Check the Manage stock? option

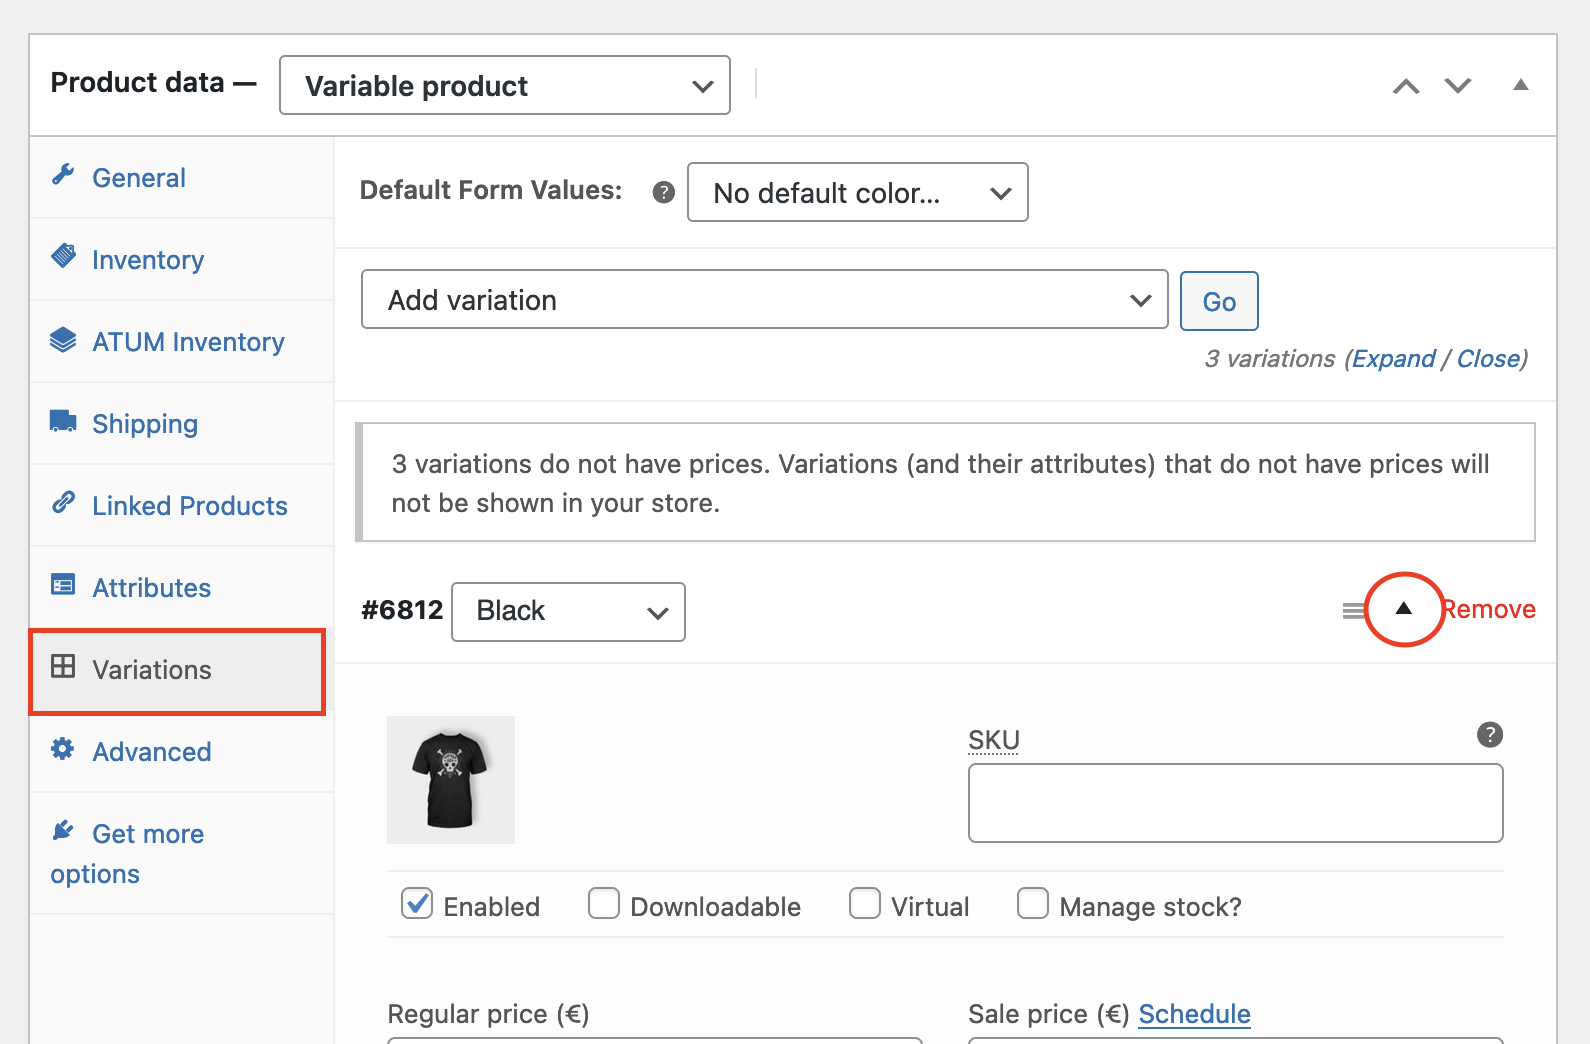click(x=1032, y=904)
